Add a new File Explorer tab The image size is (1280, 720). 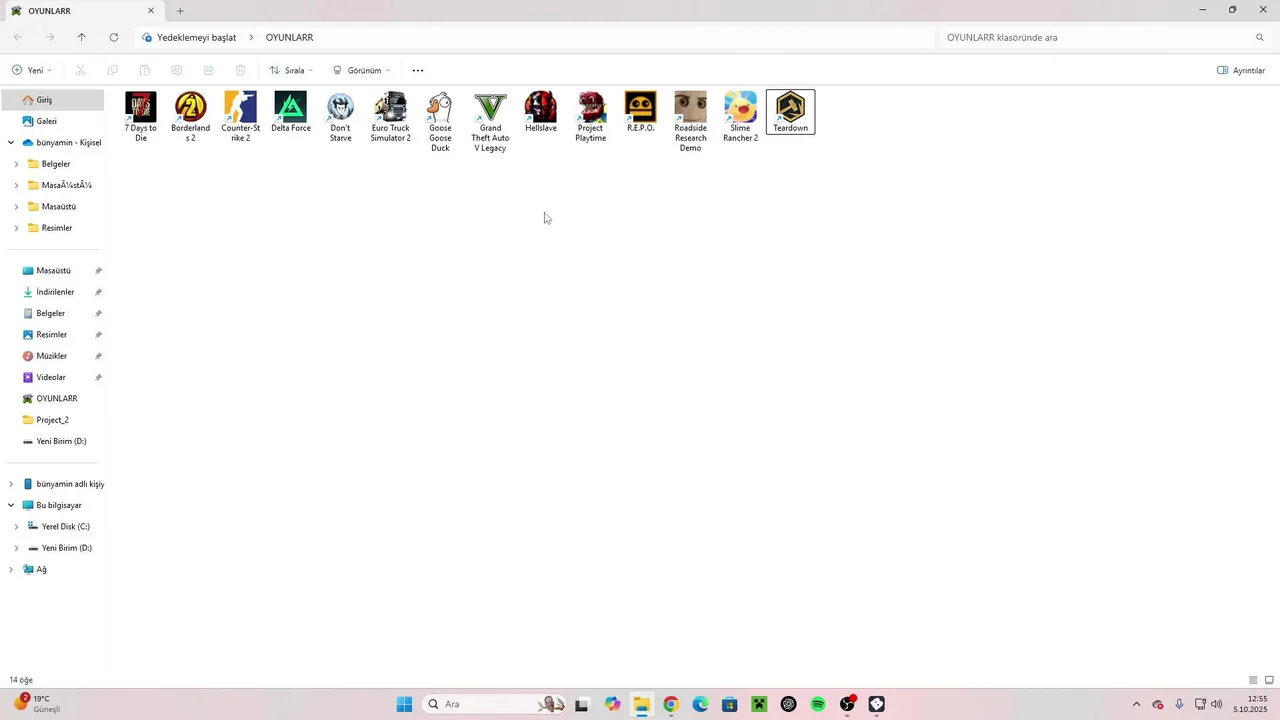(180, 11)
